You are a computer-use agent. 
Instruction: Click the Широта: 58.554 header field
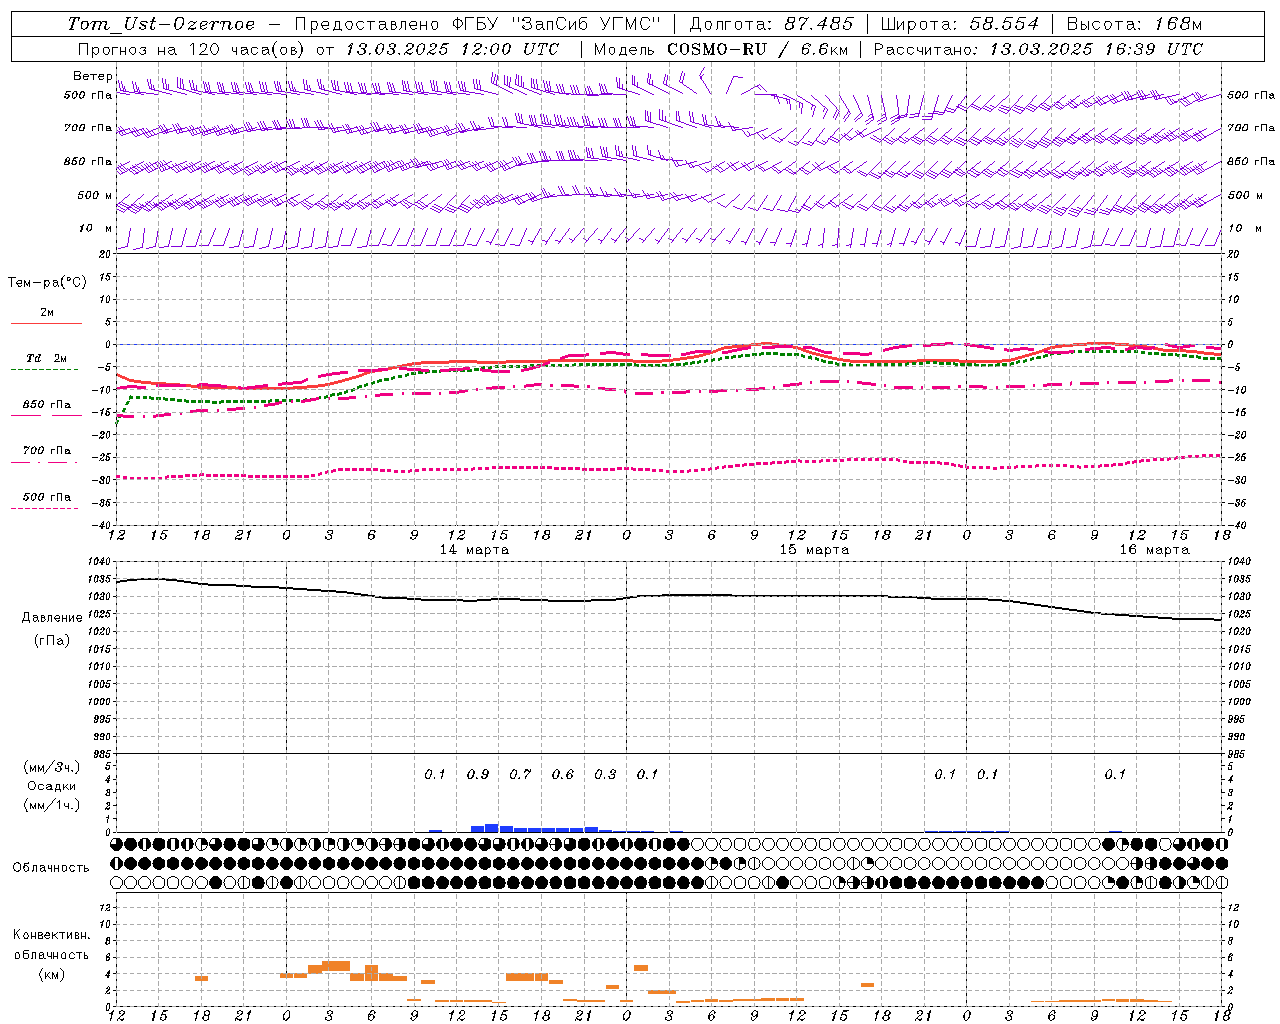959,24
